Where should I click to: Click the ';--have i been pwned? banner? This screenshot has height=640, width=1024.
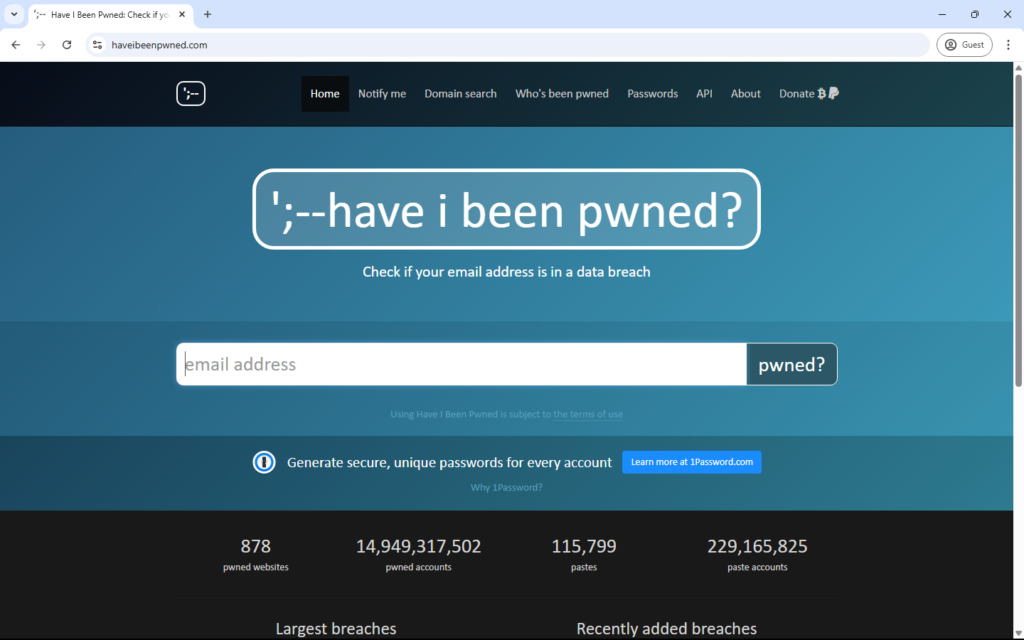point(507,209)
